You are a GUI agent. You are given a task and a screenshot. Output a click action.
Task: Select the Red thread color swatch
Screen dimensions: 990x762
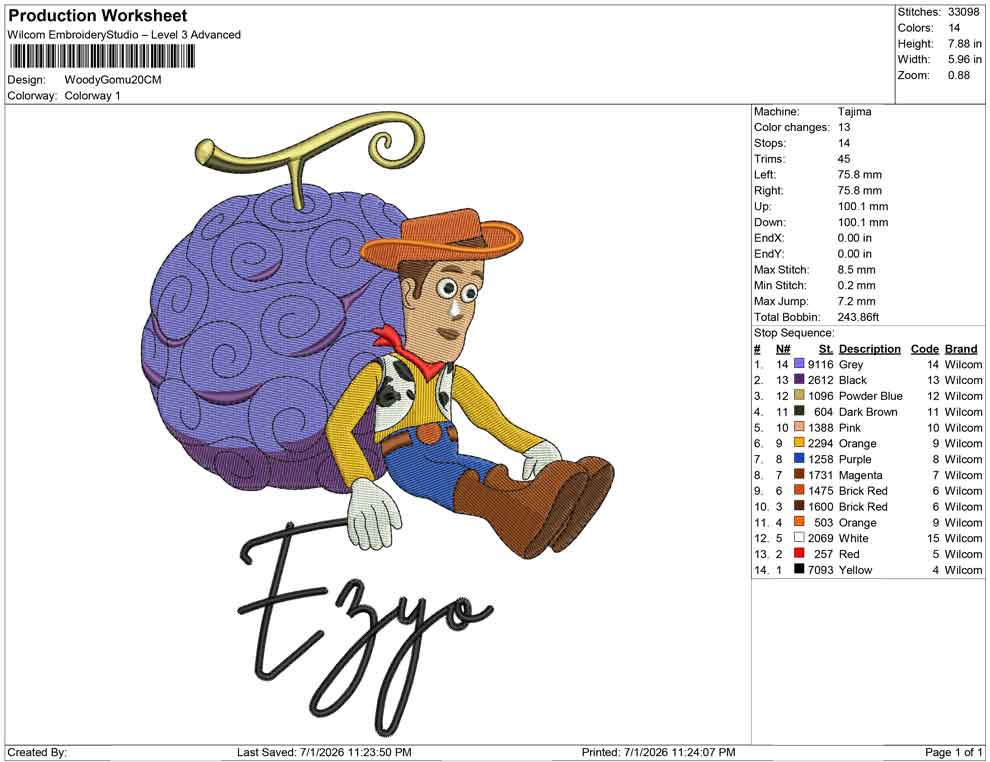click(799, 553)
